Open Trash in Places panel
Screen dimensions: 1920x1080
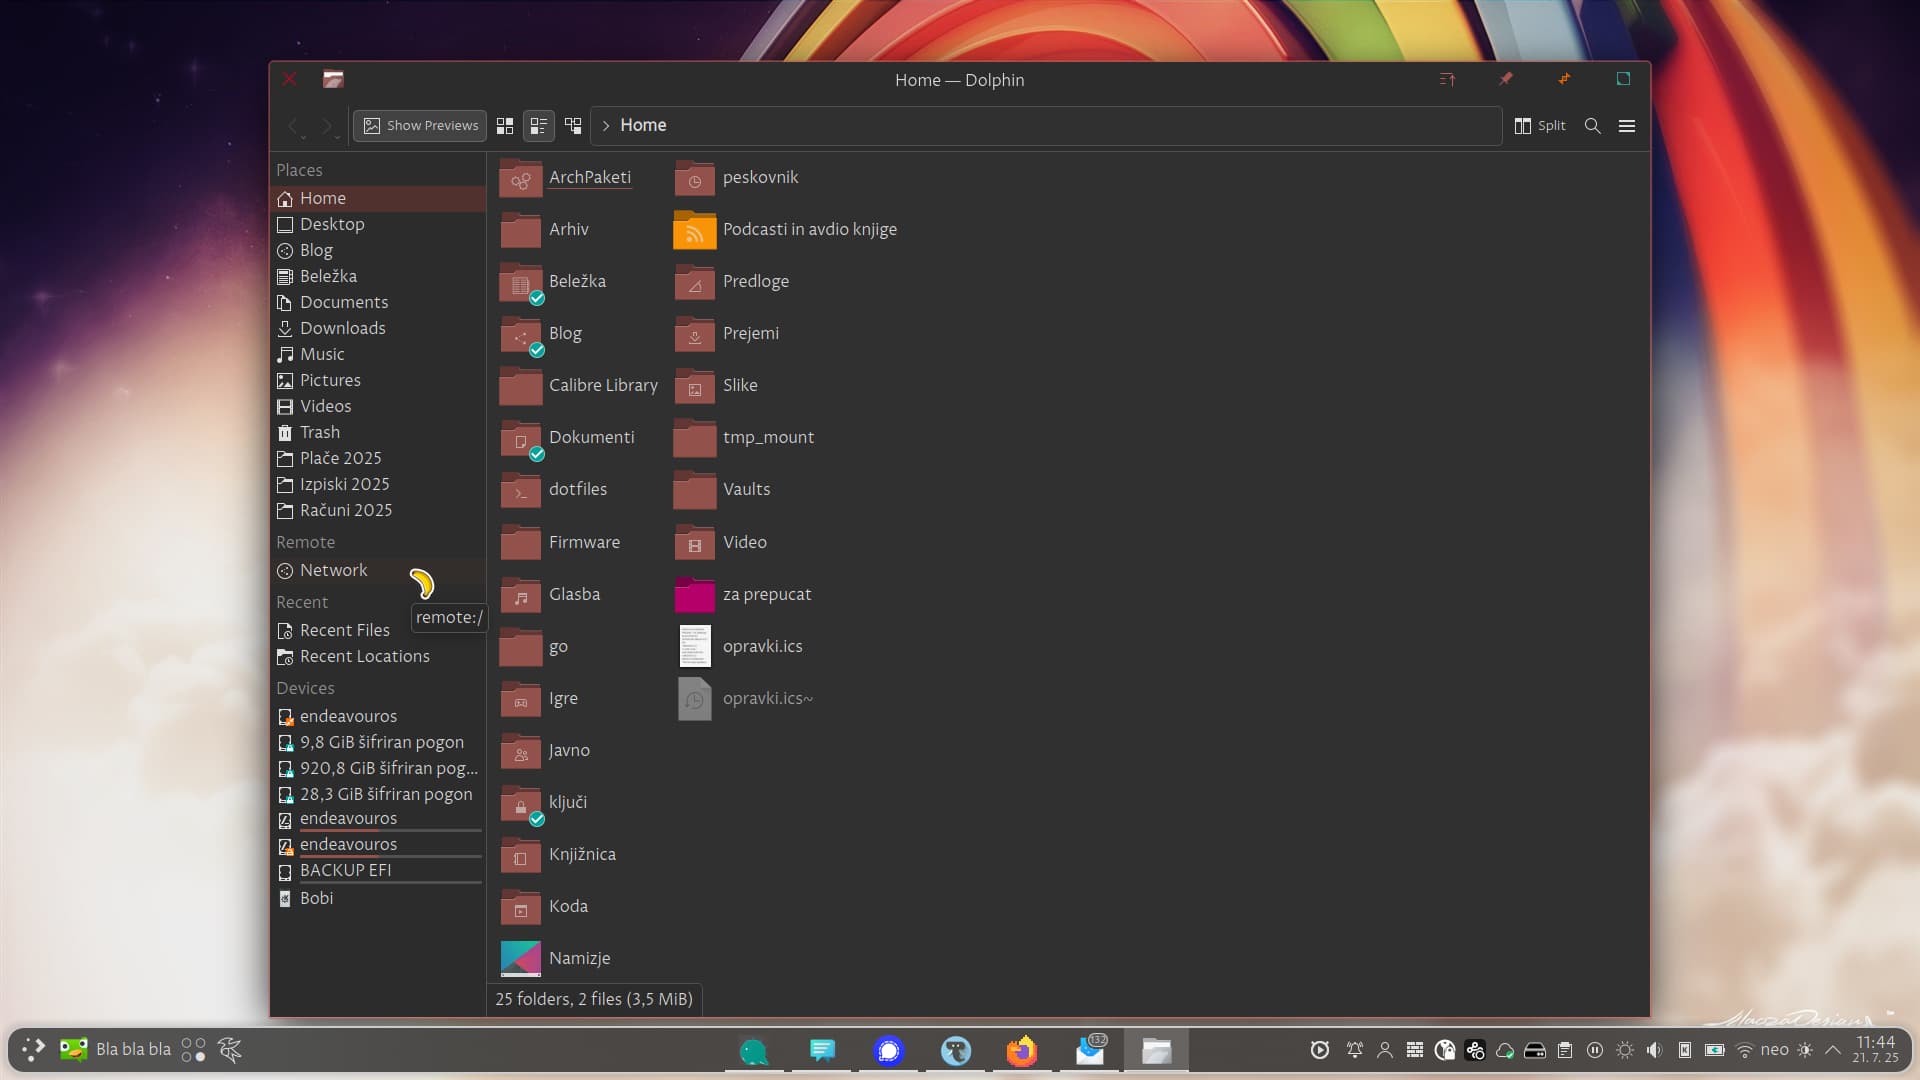coord(320,432)
